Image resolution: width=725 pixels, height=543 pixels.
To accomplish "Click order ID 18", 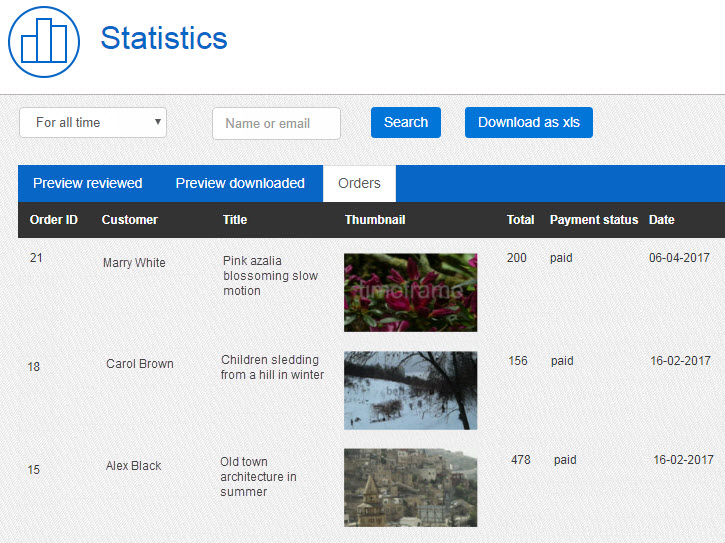I will click(34, 367).
